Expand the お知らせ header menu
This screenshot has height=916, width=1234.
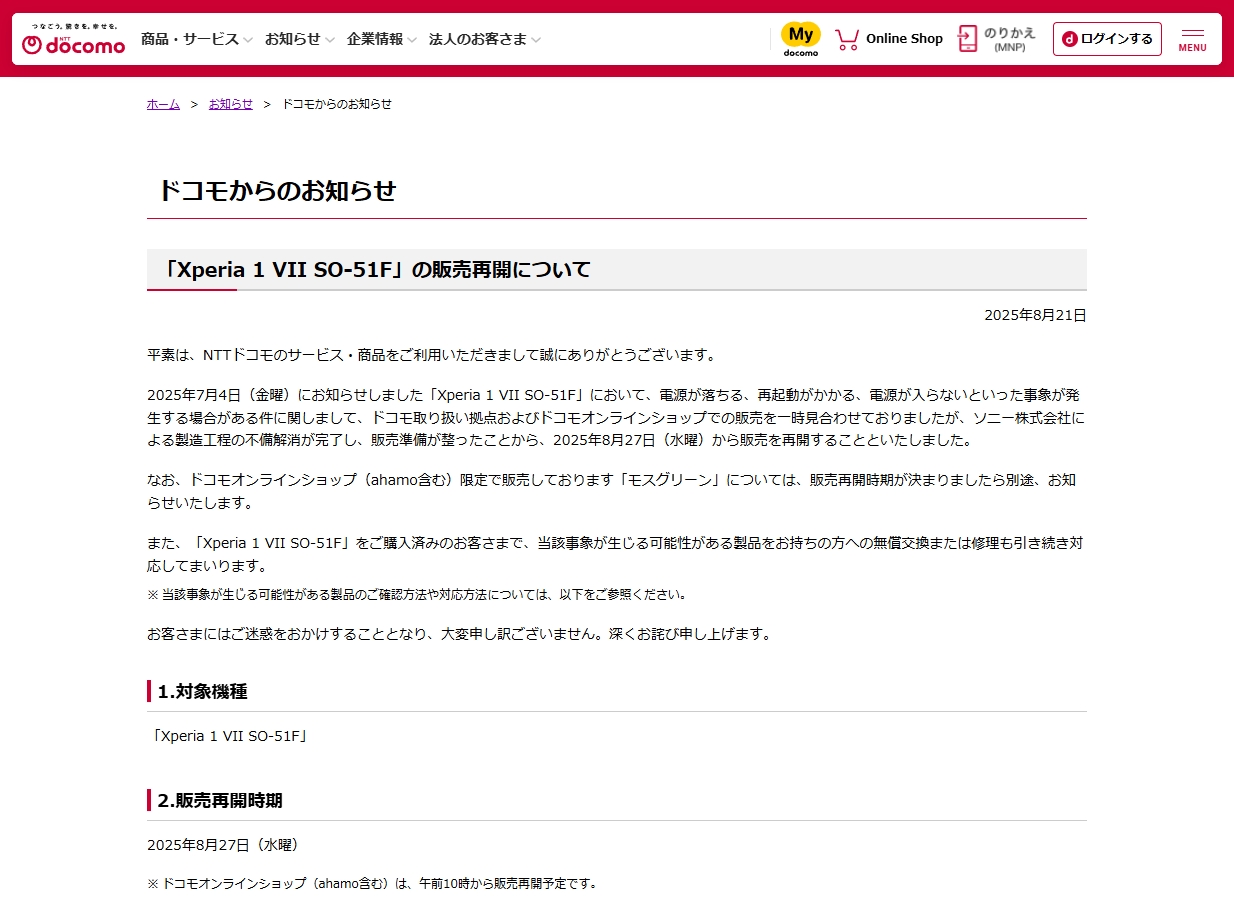point(299,39)
